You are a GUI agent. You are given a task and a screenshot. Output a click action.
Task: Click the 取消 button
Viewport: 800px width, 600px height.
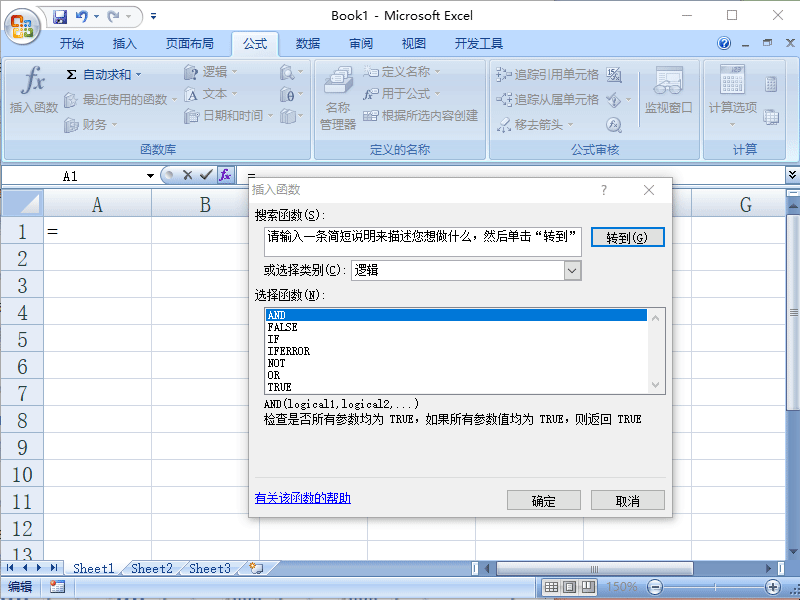628,501
